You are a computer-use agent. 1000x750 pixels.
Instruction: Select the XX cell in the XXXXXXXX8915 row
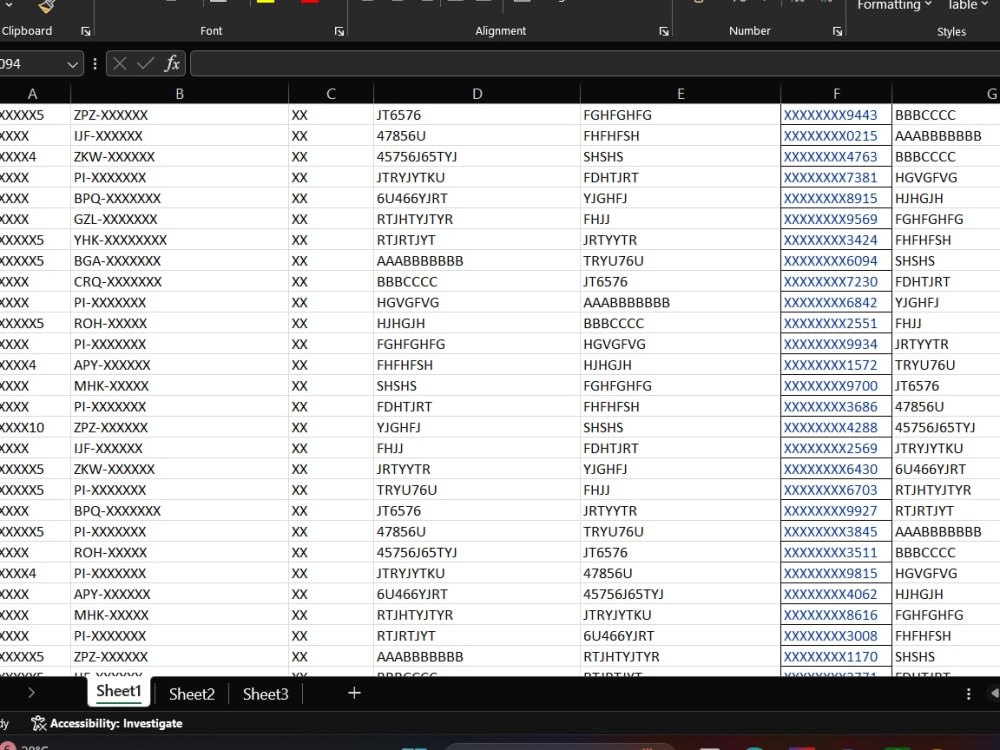[x=330, y=198]
